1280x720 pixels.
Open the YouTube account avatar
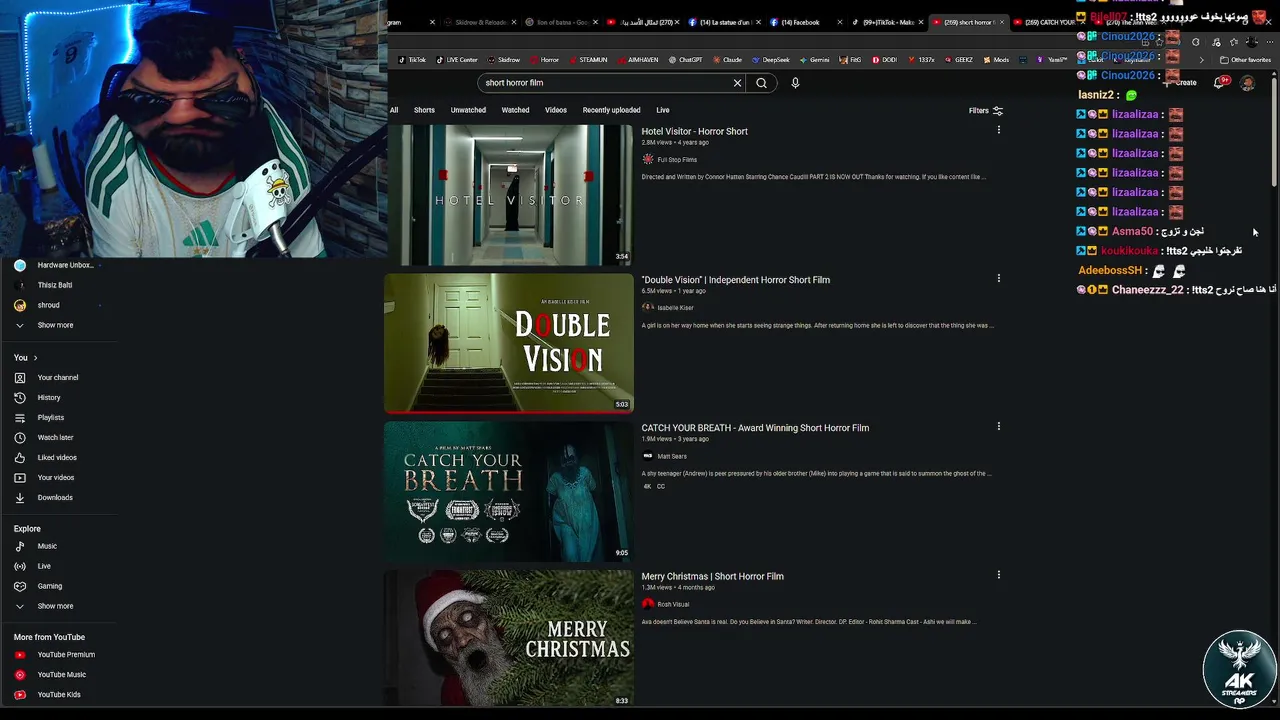(x=1247, y=83)
